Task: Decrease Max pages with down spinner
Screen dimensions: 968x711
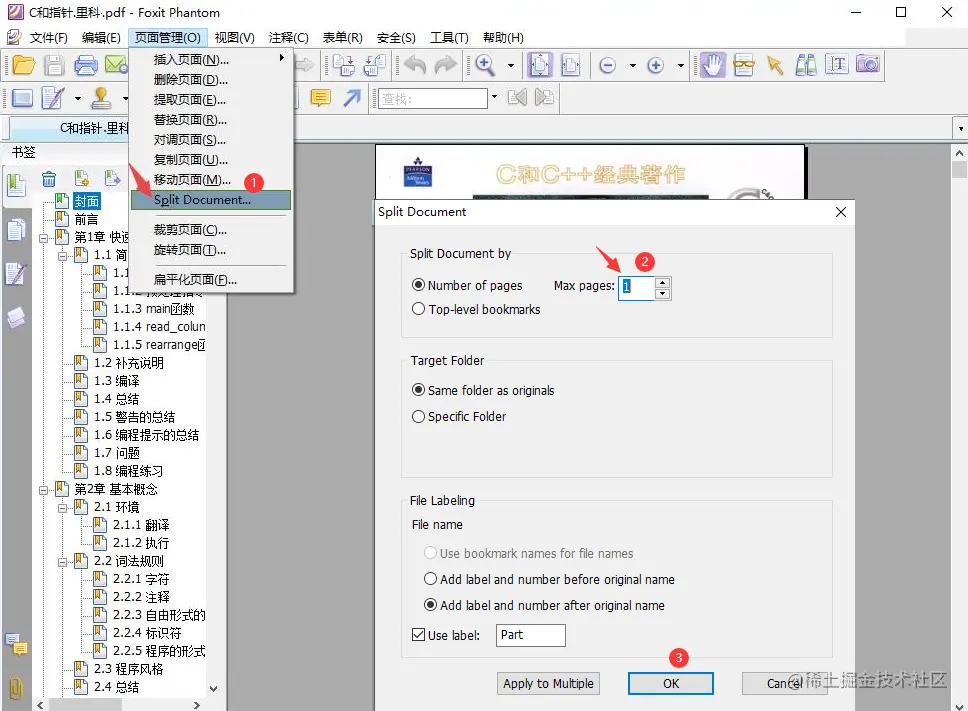Action: pos(662,294)
